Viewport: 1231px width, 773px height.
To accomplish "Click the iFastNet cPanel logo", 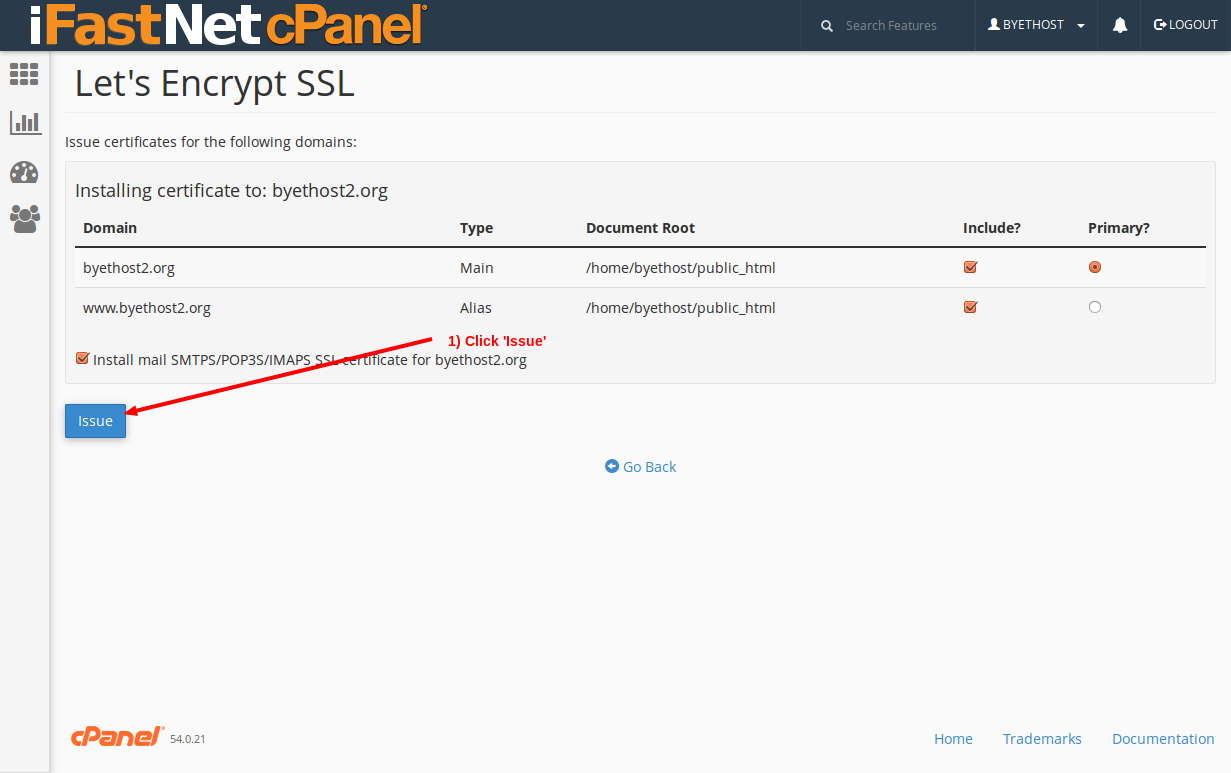I will (x=229, y=25).
